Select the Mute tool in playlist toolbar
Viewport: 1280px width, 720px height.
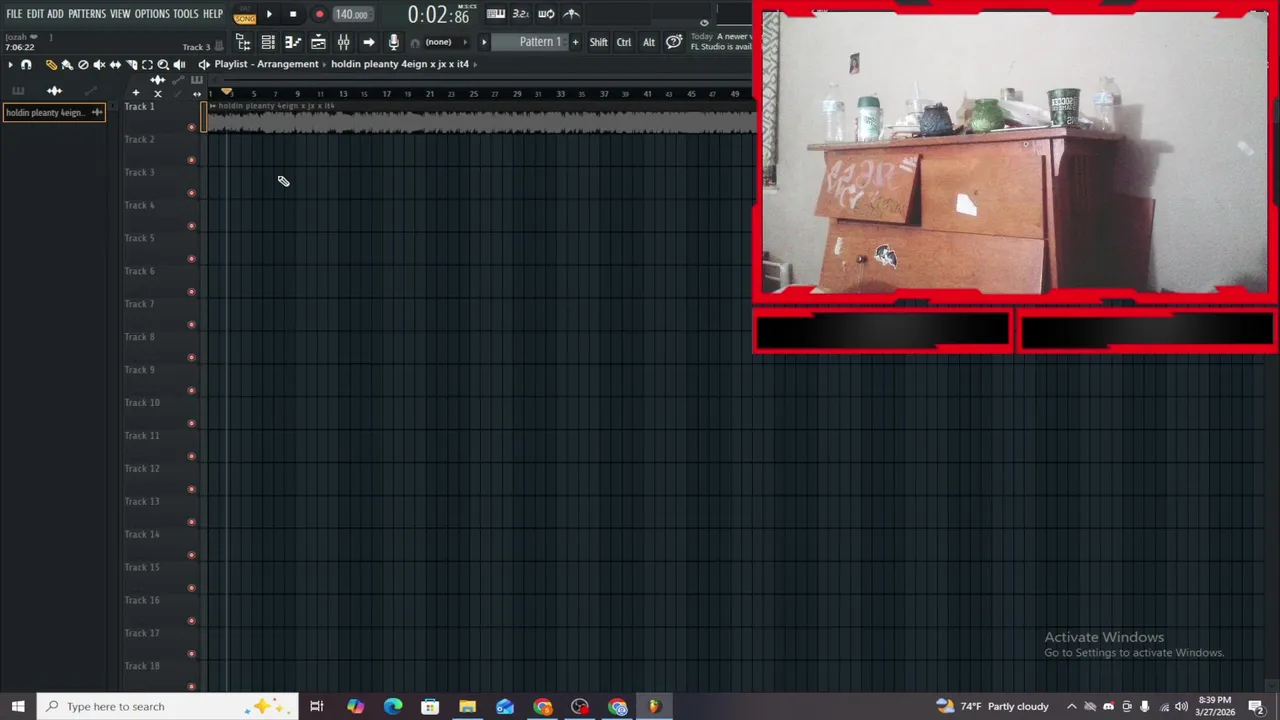point(99,64)
